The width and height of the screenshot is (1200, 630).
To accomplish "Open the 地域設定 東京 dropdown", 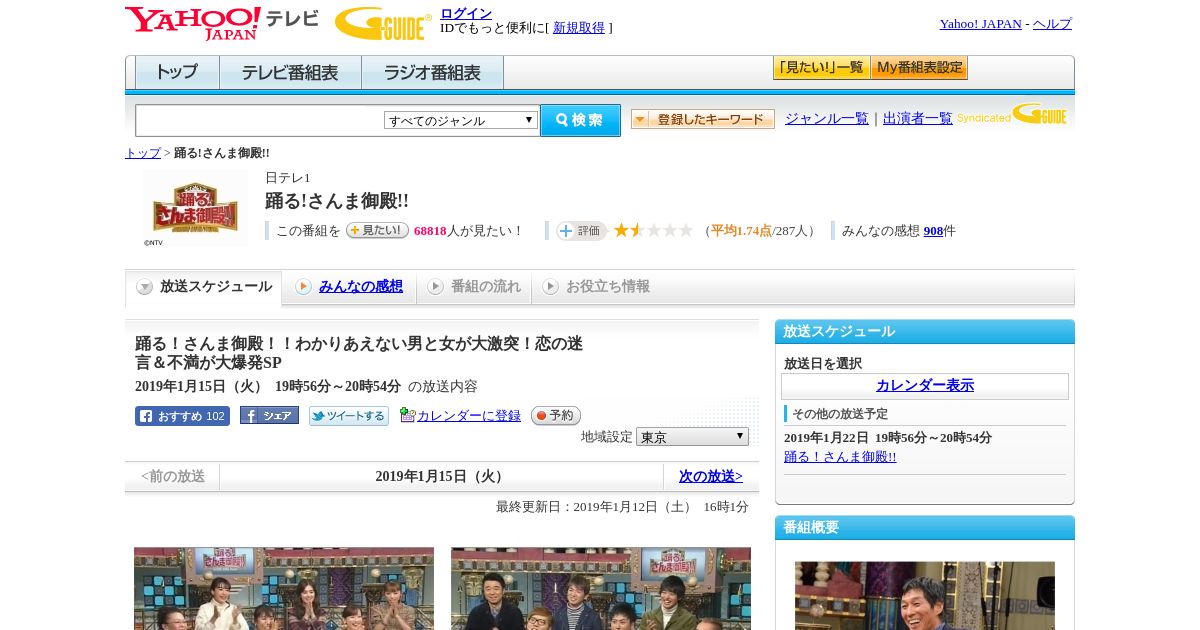I will point(692,437).
